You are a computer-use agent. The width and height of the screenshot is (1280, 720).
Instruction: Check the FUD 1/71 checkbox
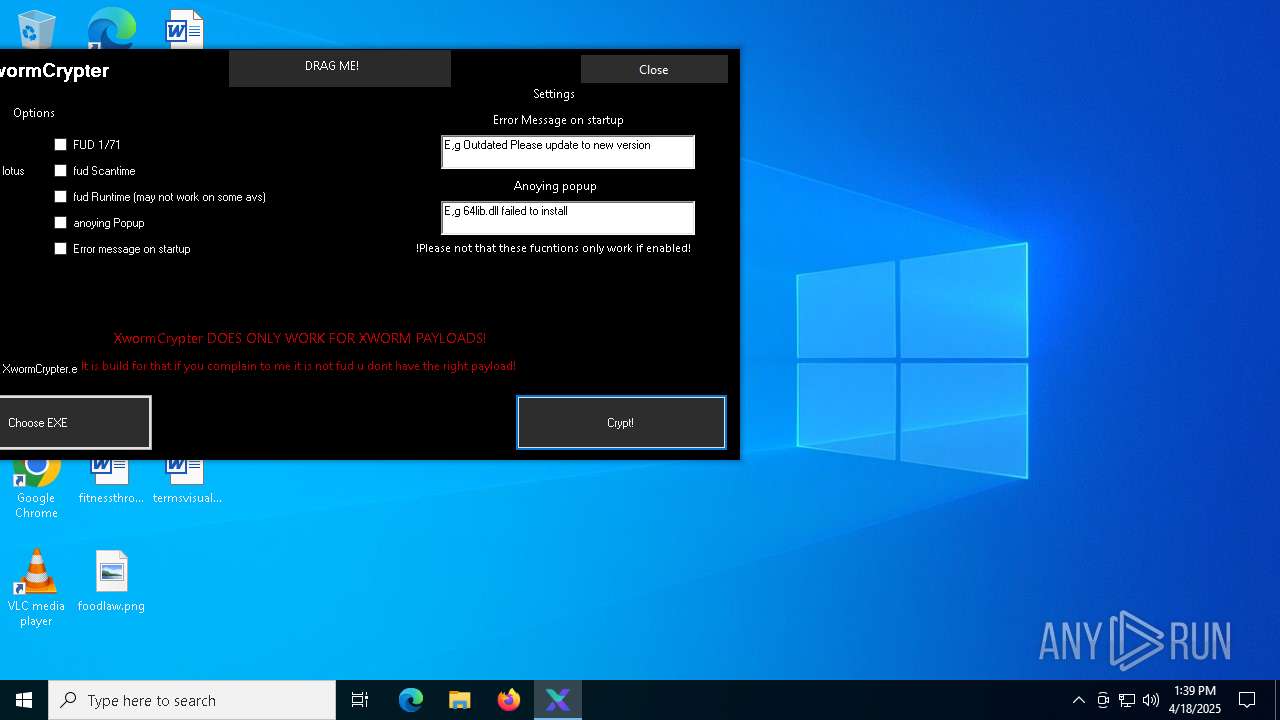coord(60,145)
